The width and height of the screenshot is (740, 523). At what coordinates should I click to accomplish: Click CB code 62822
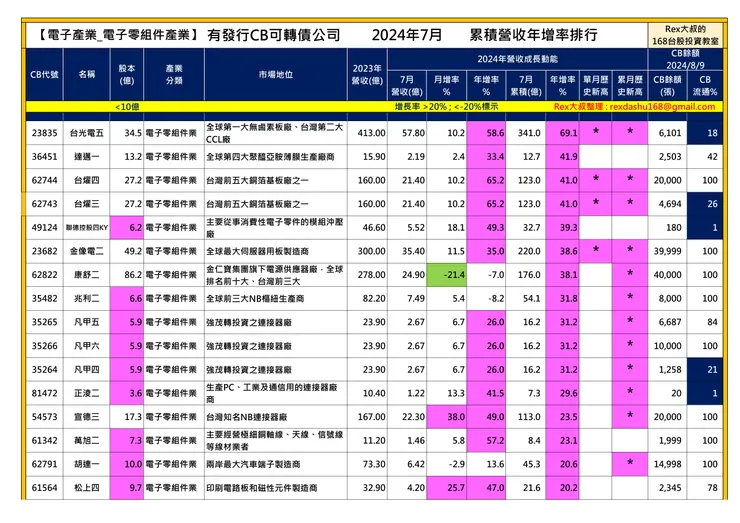pyautogui.click(x=44, y=275)
